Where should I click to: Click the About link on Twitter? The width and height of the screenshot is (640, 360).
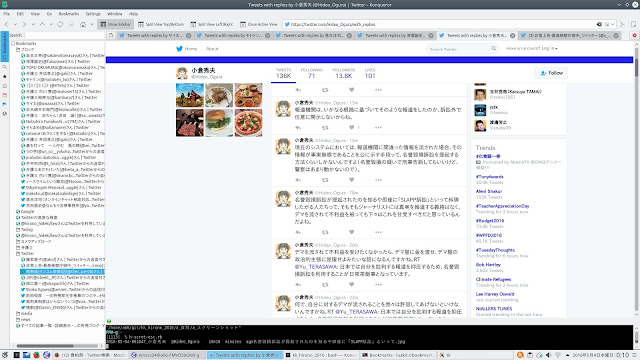(x=212, y=49)
